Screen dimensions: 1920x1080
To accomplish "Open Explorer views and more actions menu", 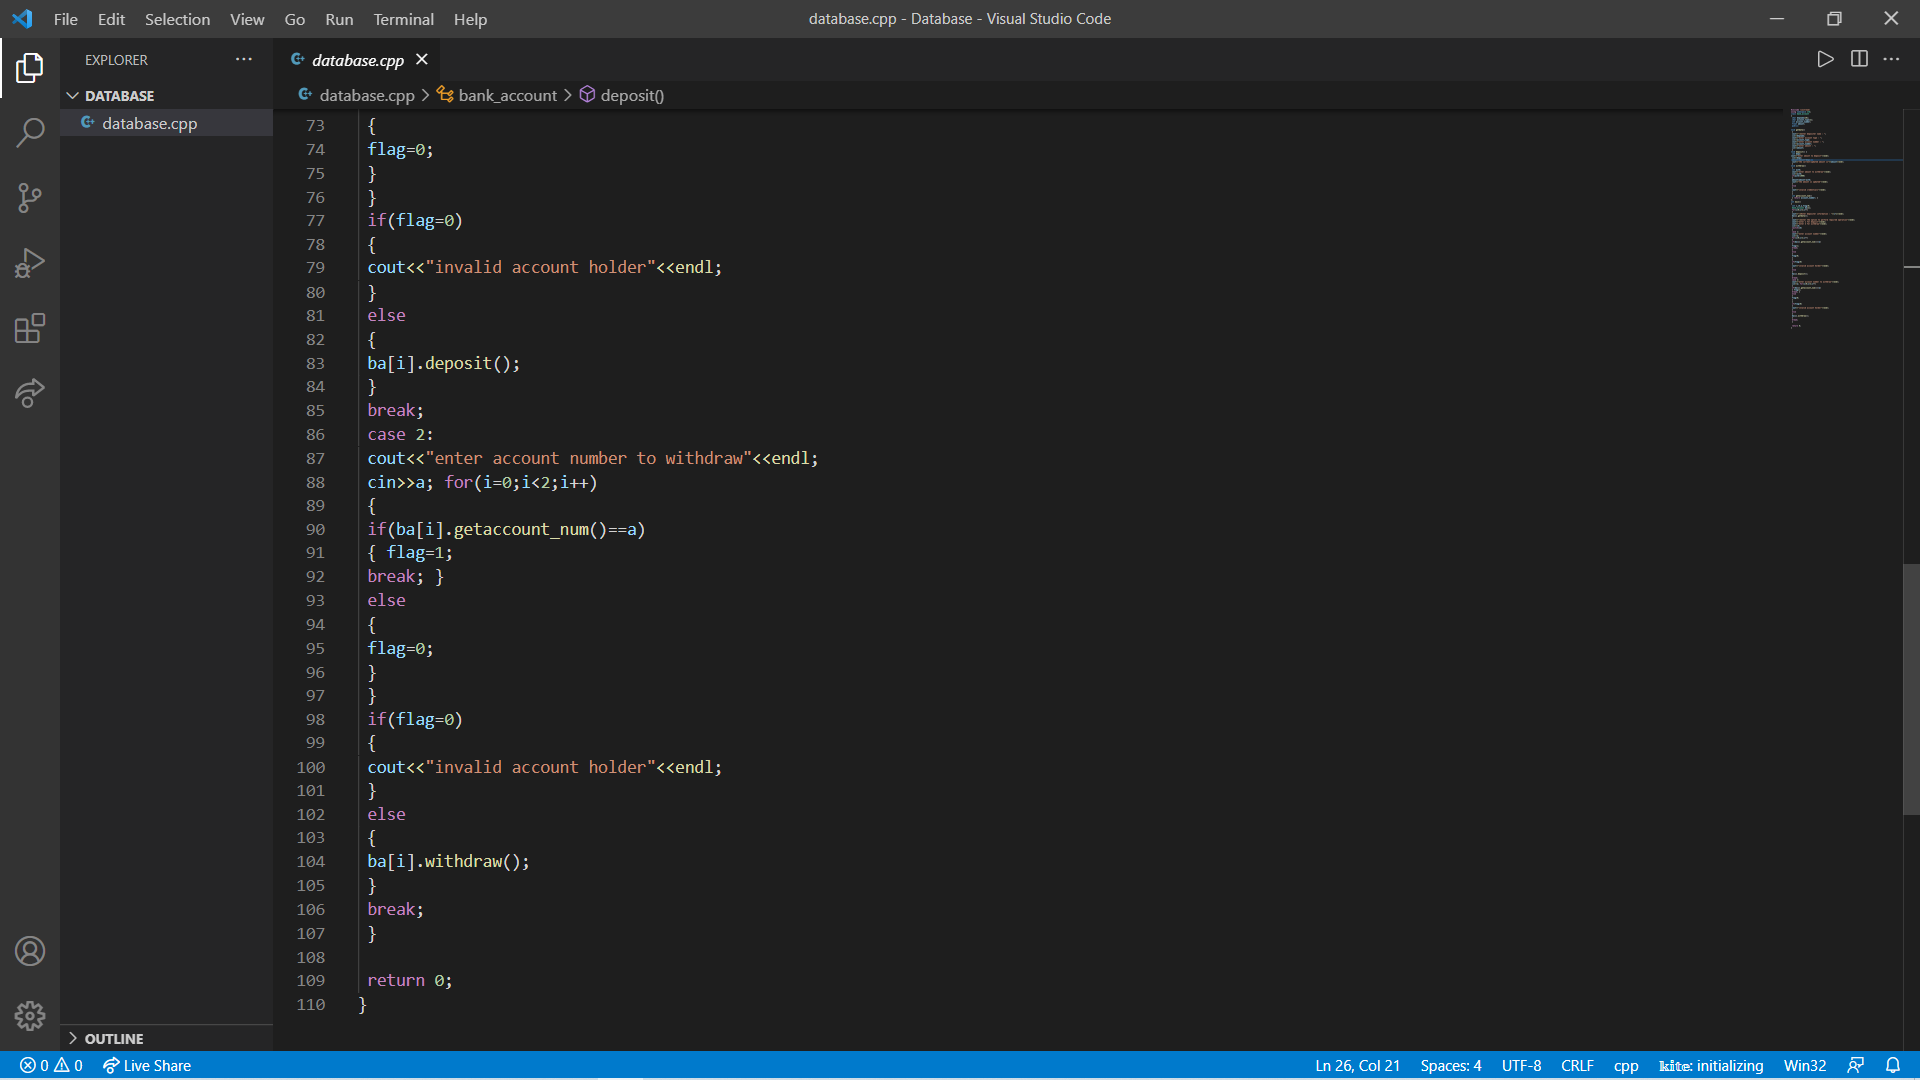I will (244, 60).
